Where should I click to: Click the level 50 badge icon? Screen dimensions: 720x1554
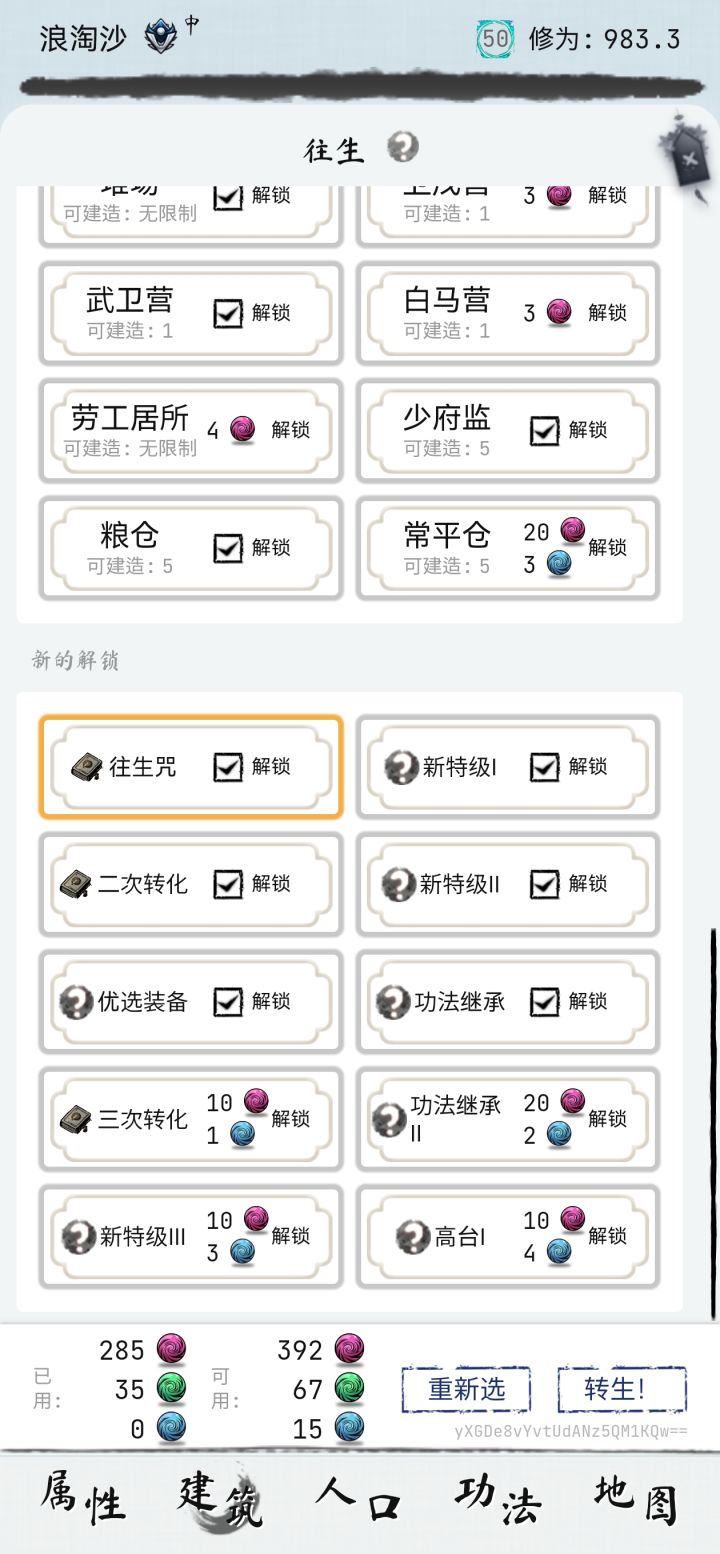(494, 38)
